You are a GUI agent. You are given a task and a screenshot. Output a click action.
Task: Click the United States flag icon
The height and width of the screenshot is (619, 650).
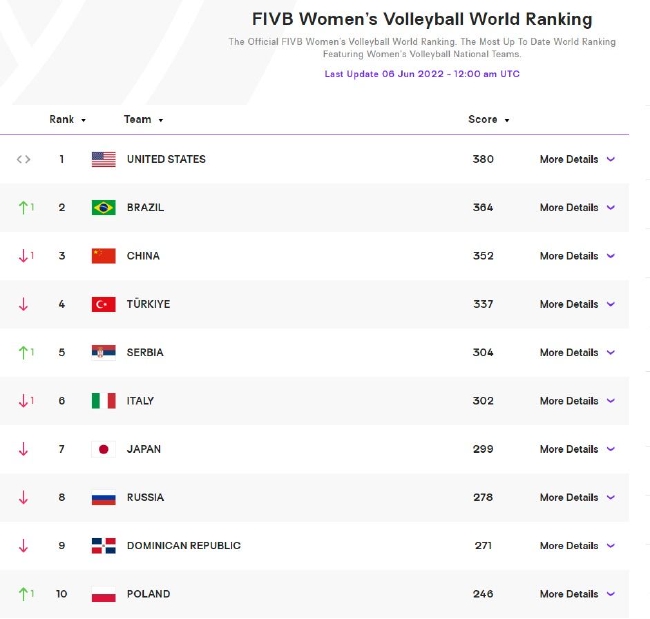coord(104,159)
